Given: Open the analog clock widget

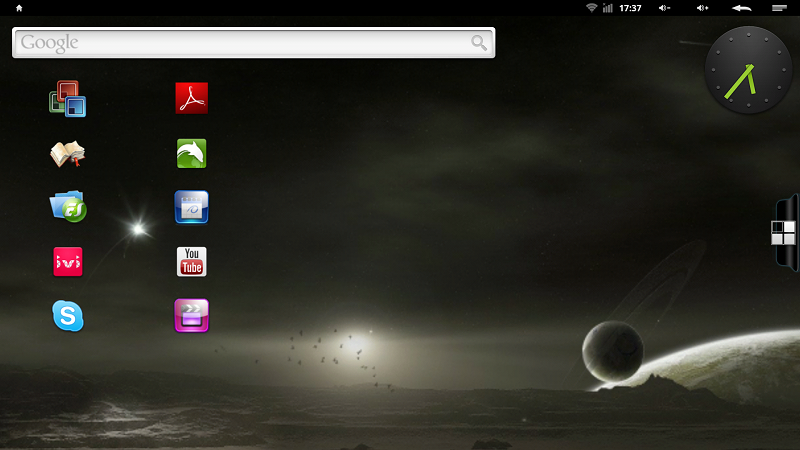Looking at the screenshot, I should pos(748,70).
